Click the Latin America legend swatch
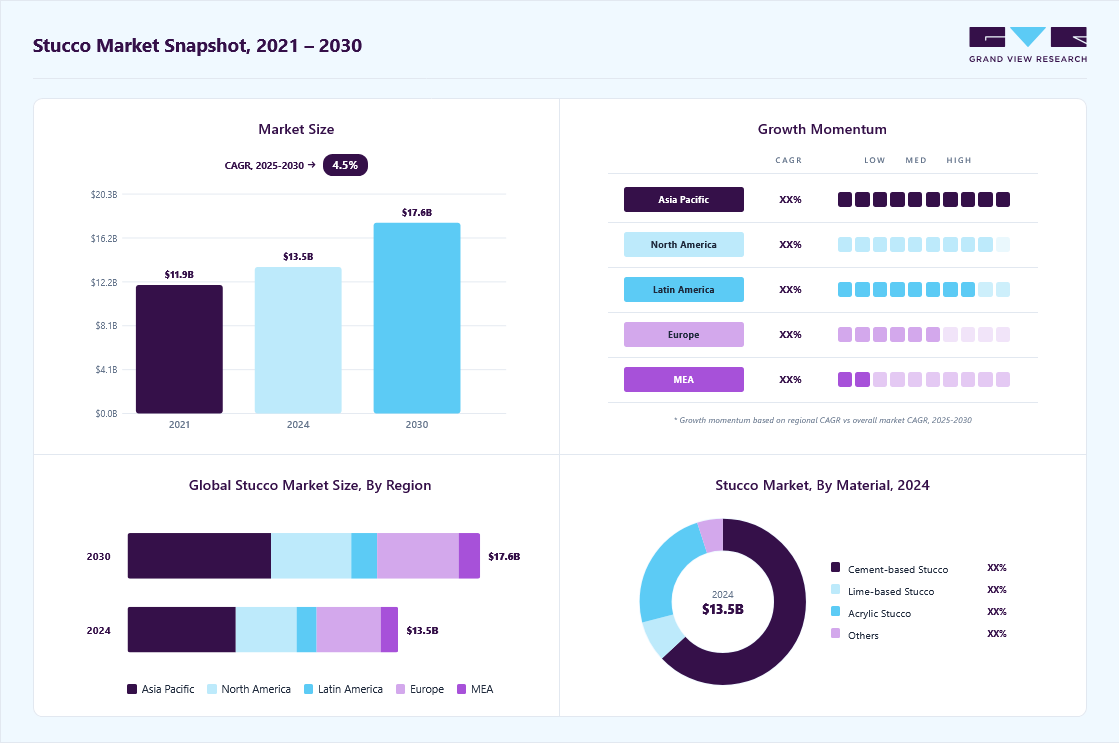The height and width of the screenshot is (743, 1120). click(x=309, y=689)
